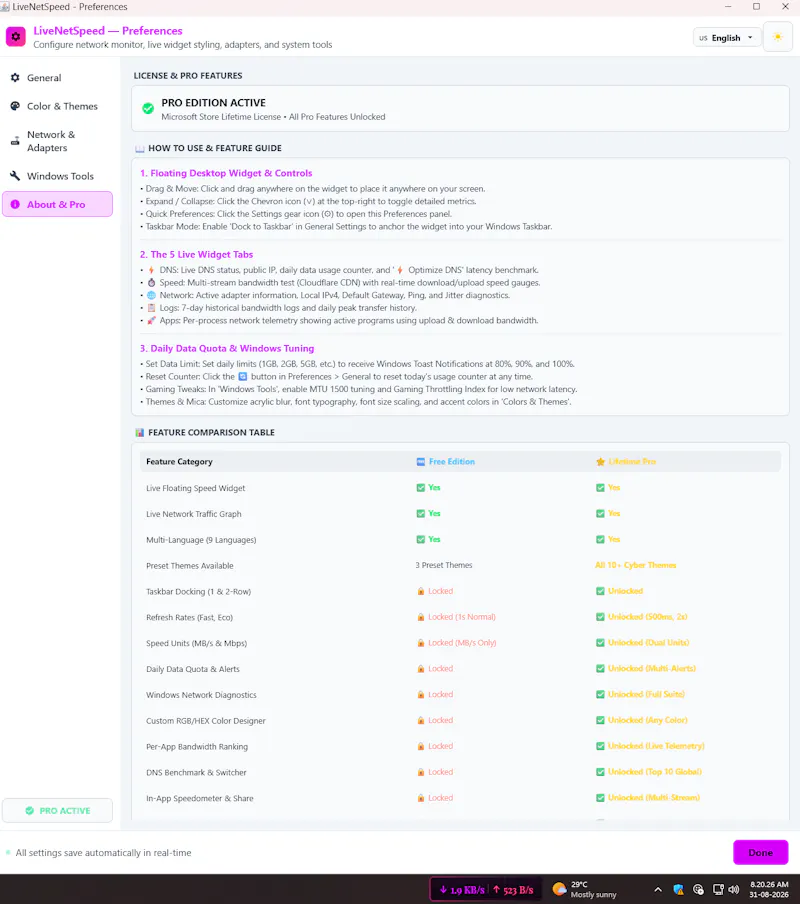Click the taskbar upload speed 523 B/s readout
800x904 pixels.
click(513, 890)
